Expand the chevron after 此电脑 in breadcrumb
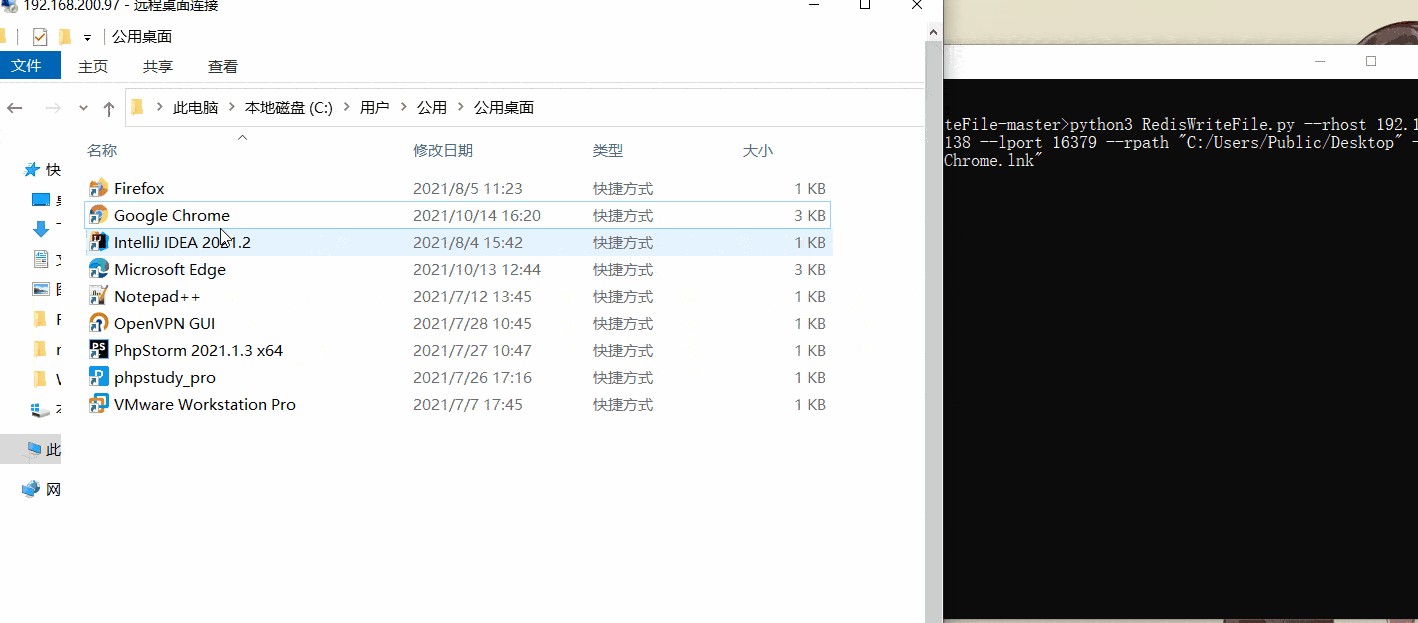 pos(232,107)
